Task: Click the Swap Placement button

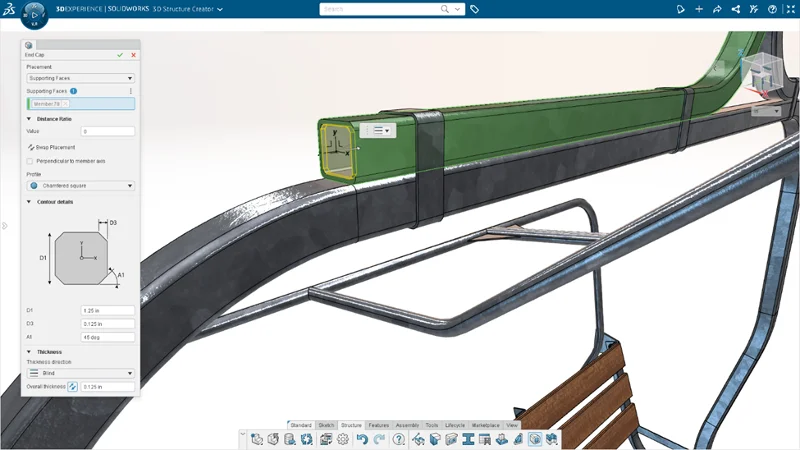Action: pyautogui.click(x=50, y=147)
